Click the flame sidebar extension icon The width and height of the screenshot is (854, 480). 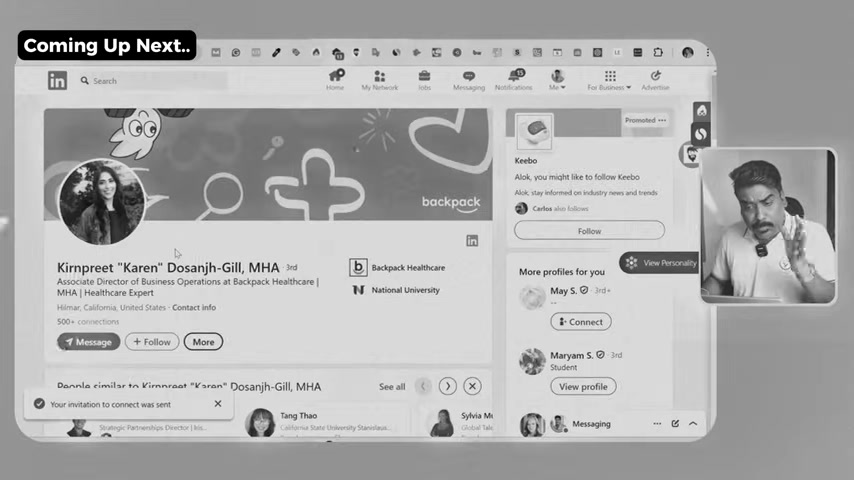tap(702, 111)
